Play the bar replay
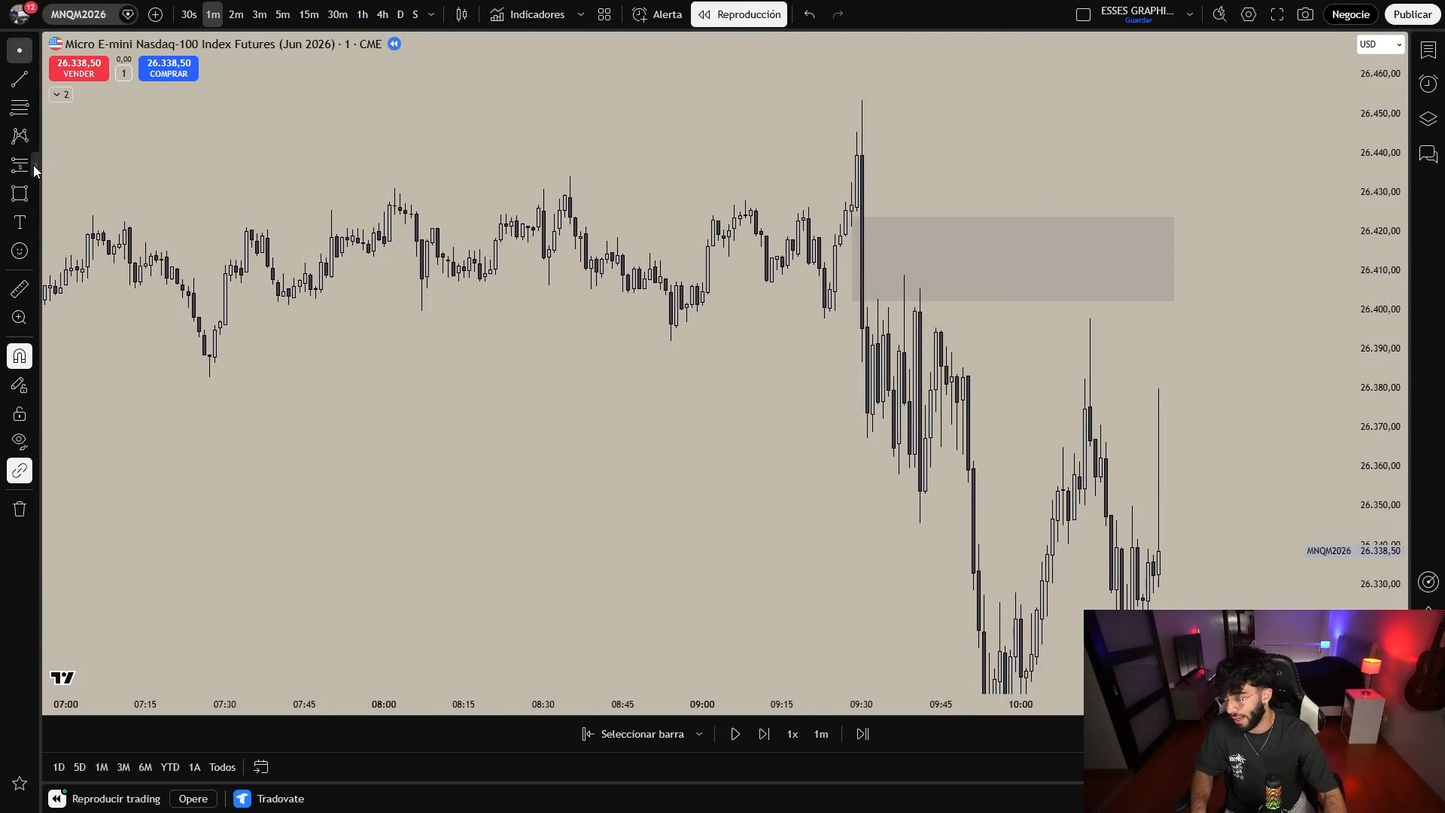1445x813 pixels. (735, 734)
